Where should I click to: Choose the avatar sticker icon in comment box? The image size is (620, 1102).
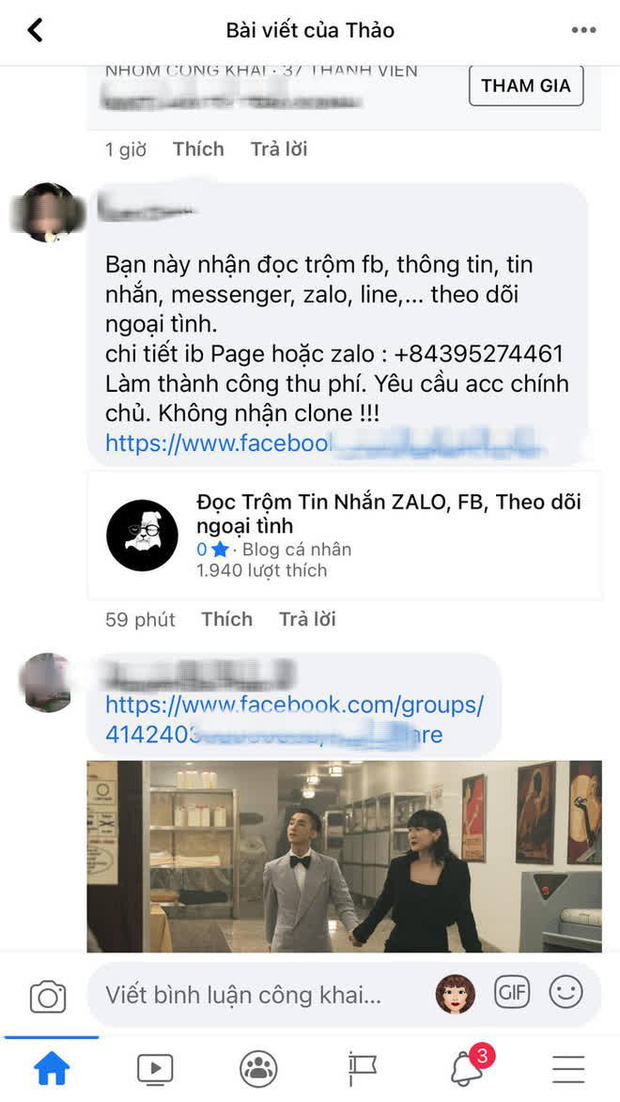456,994
